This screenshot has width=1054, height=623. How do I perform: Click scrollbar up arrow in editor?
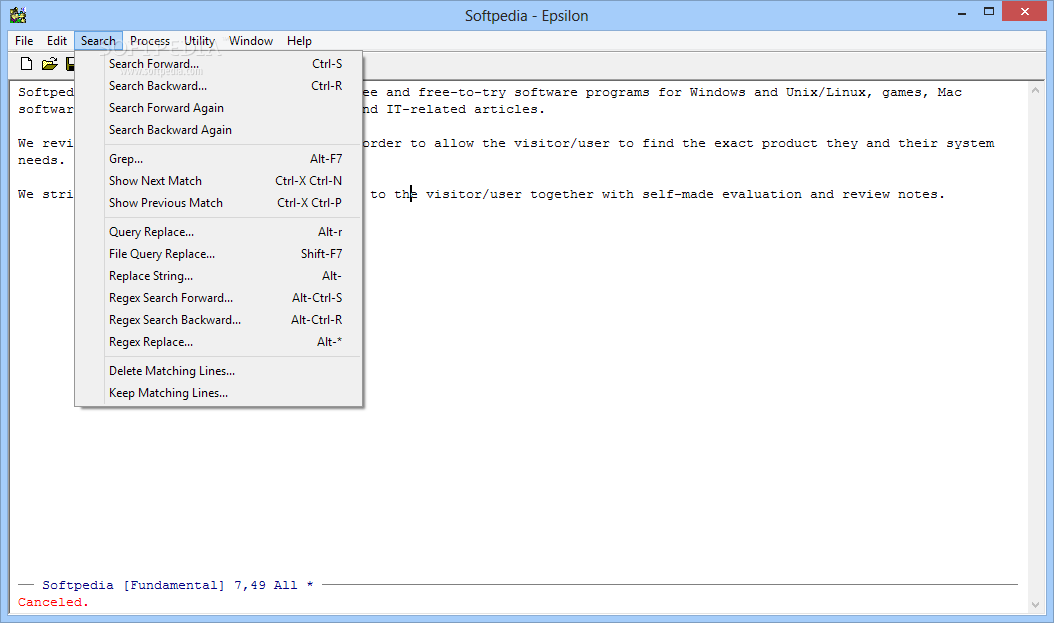click(1035, 90)
